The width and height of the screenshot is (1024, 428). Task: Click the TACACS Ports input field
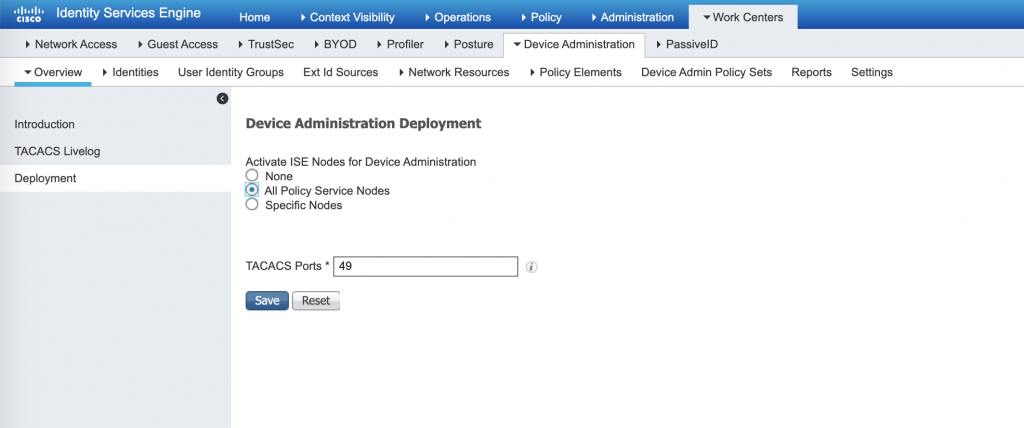(x=426, y=267)
